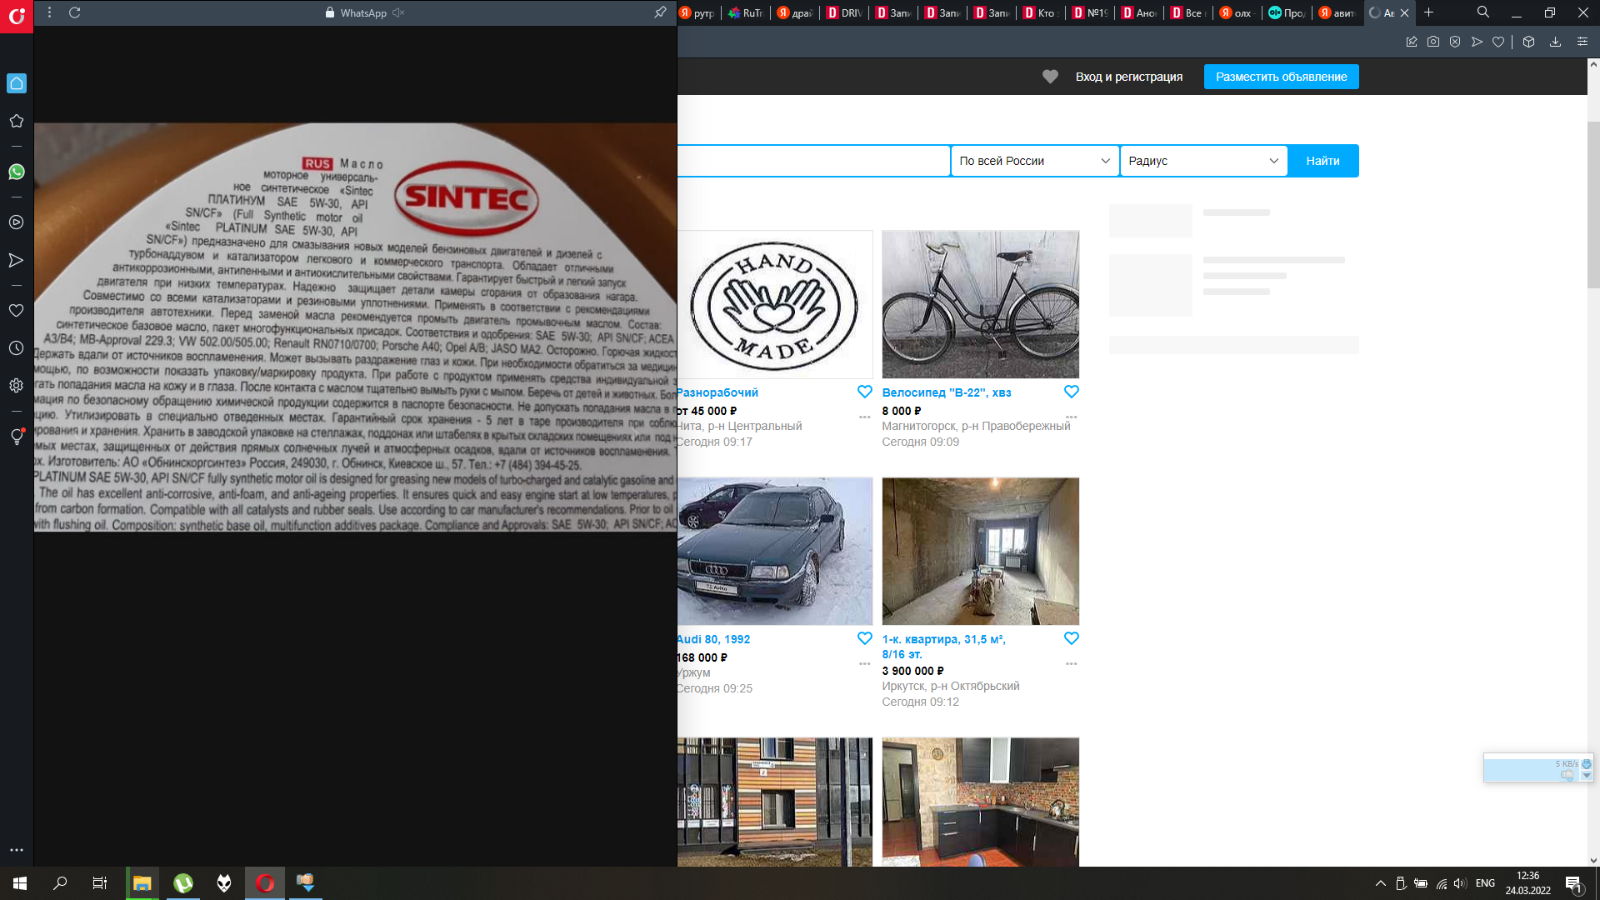This screenshot has width=1600, height=900.
Task: Click the page vertical scrollbar thumb
Action: point(1593,205)
